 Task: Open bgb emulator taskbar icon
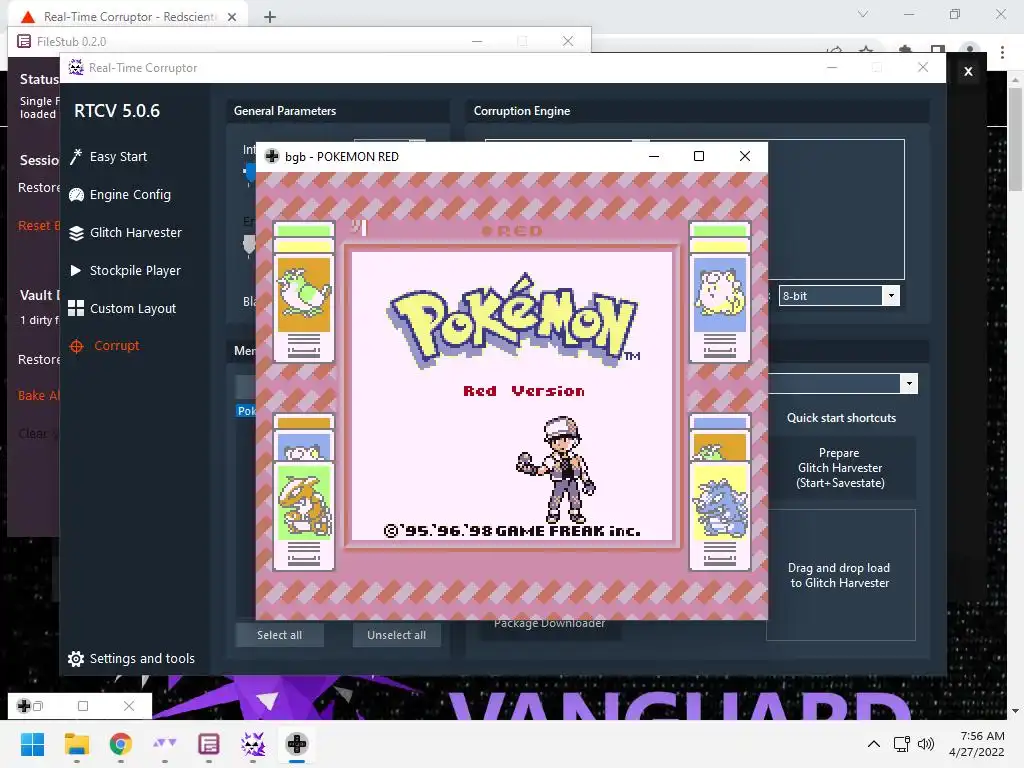tap(296, 744)
